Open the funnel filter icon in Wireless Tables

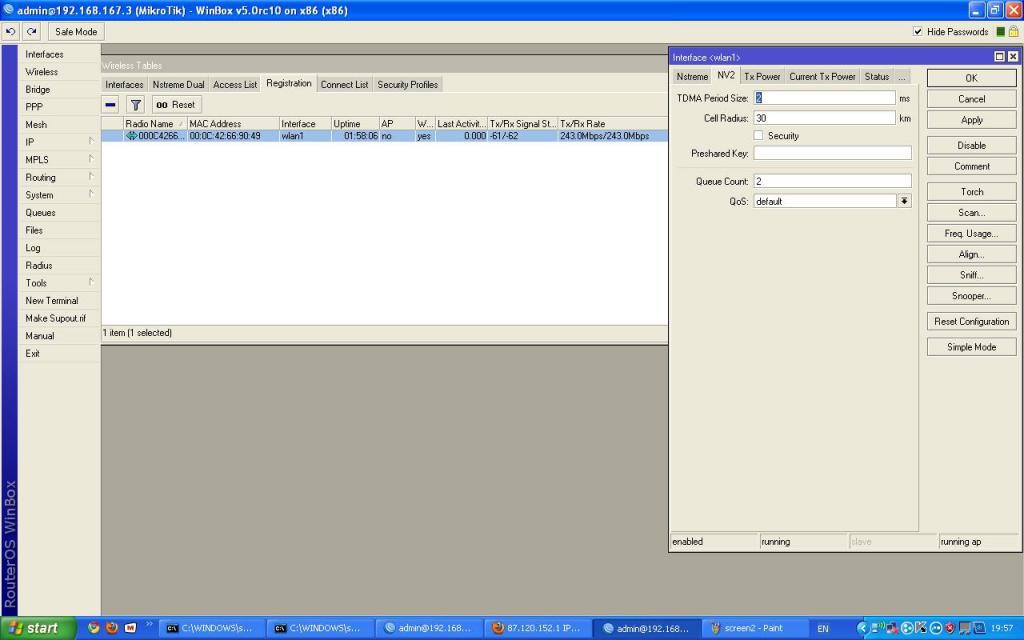(136, 105)
